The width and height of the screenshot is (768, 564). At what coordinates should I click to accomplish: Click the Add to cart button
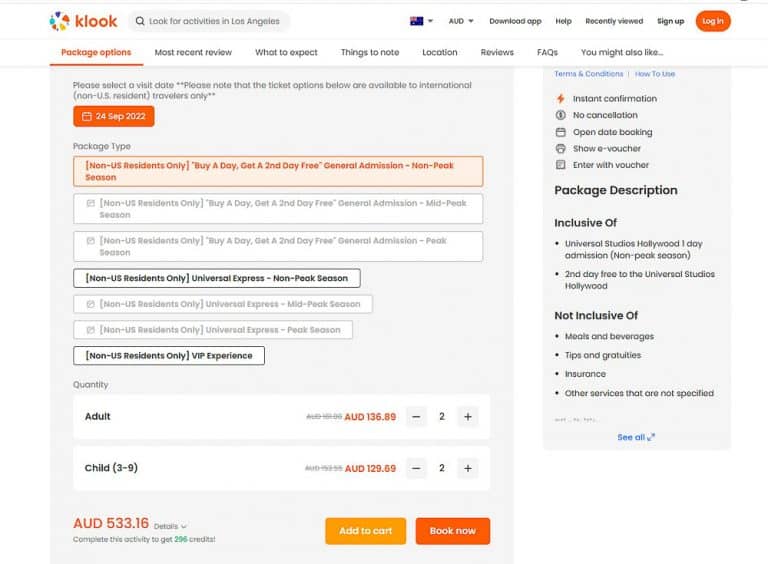(365, 531)
